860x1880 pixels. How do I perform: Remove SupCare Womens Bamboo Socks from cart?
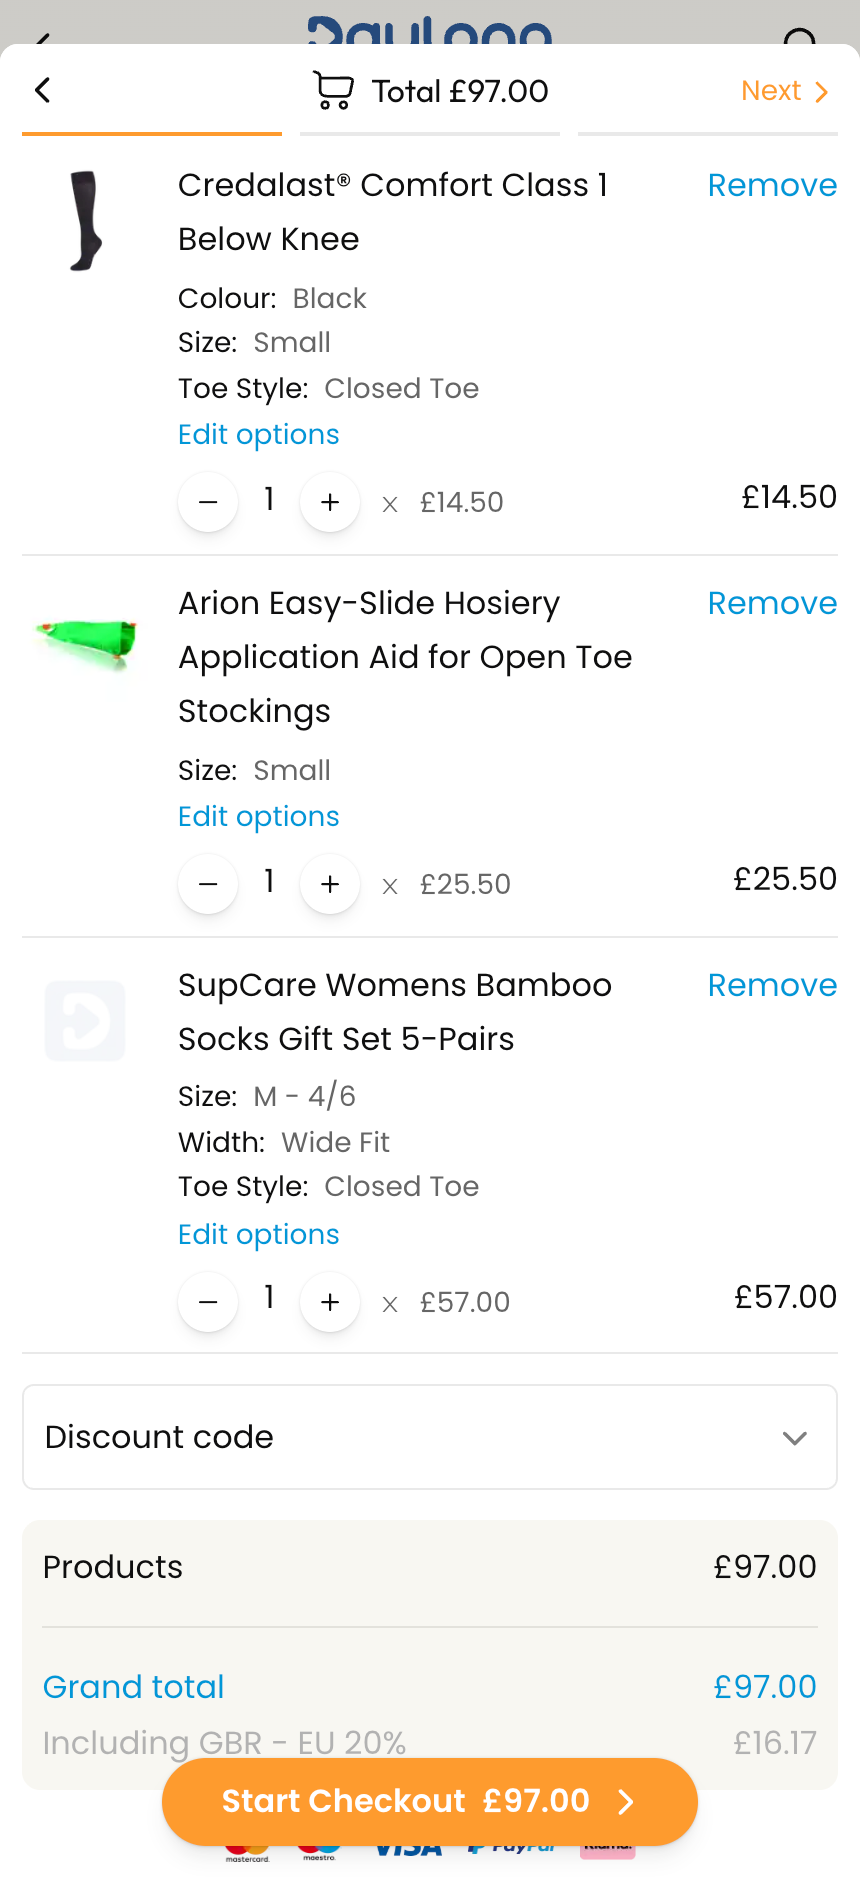[772, 986]
